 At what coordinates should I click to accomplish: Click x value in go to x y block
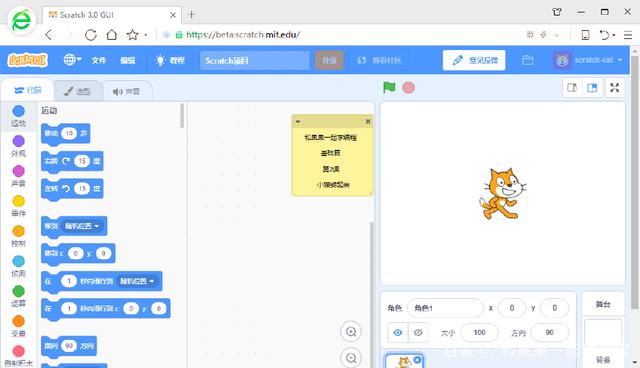point(76,253)
